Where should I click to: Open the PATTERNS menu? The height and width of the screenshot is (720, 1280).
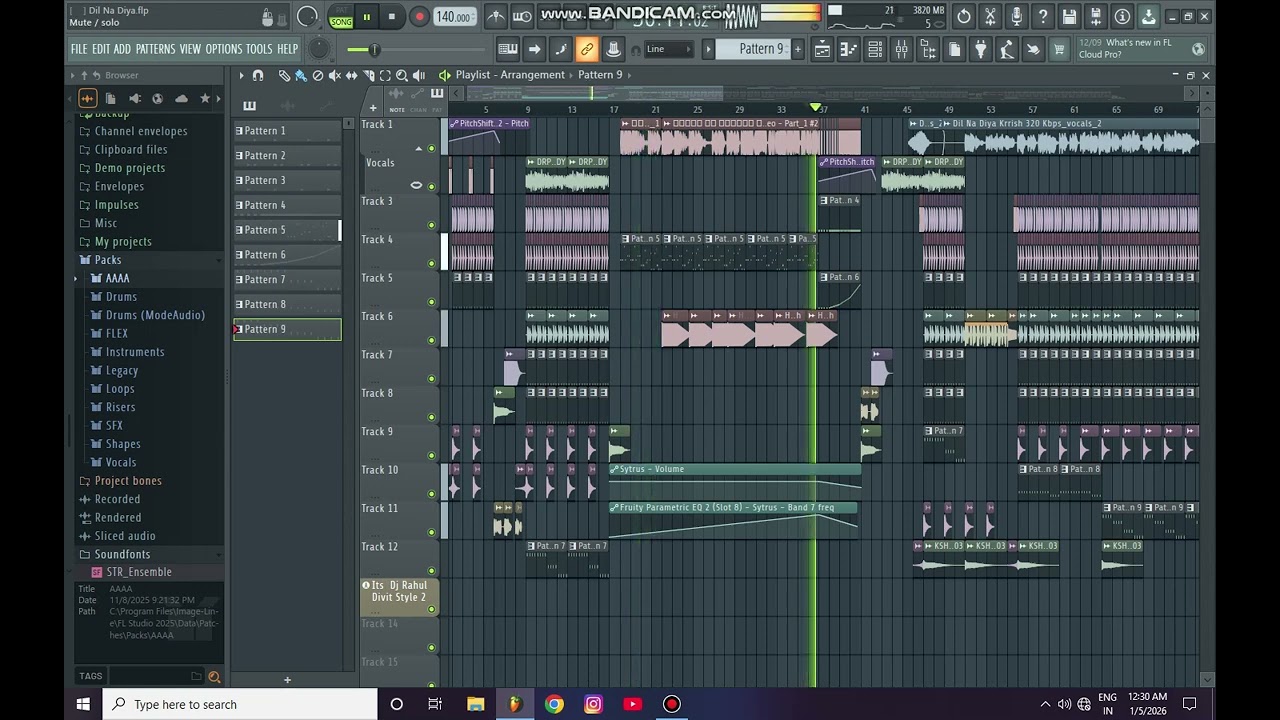pos(155,49)
